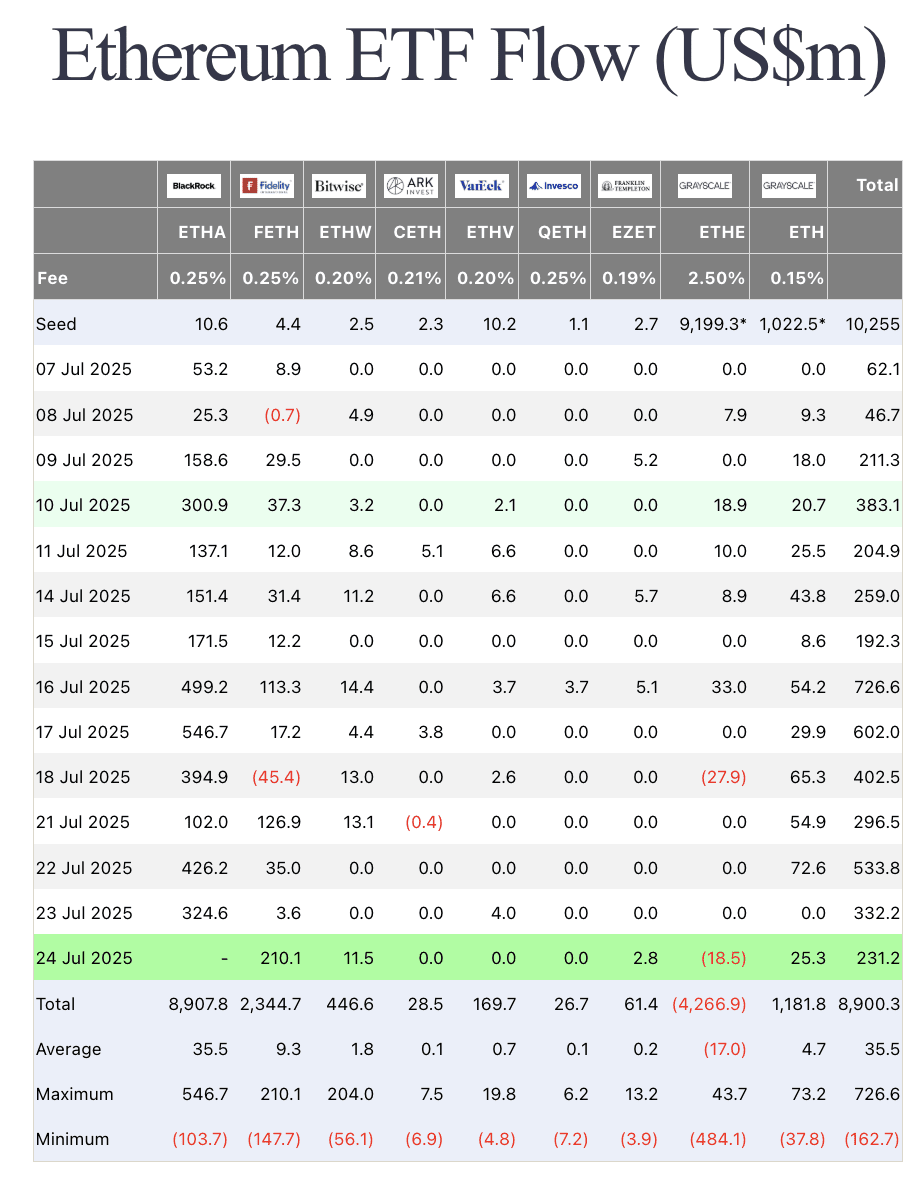Select the 07 Jul 2025 row date
The width and height of the screenshot is (922, 1180).
click(x=84, y=370)
